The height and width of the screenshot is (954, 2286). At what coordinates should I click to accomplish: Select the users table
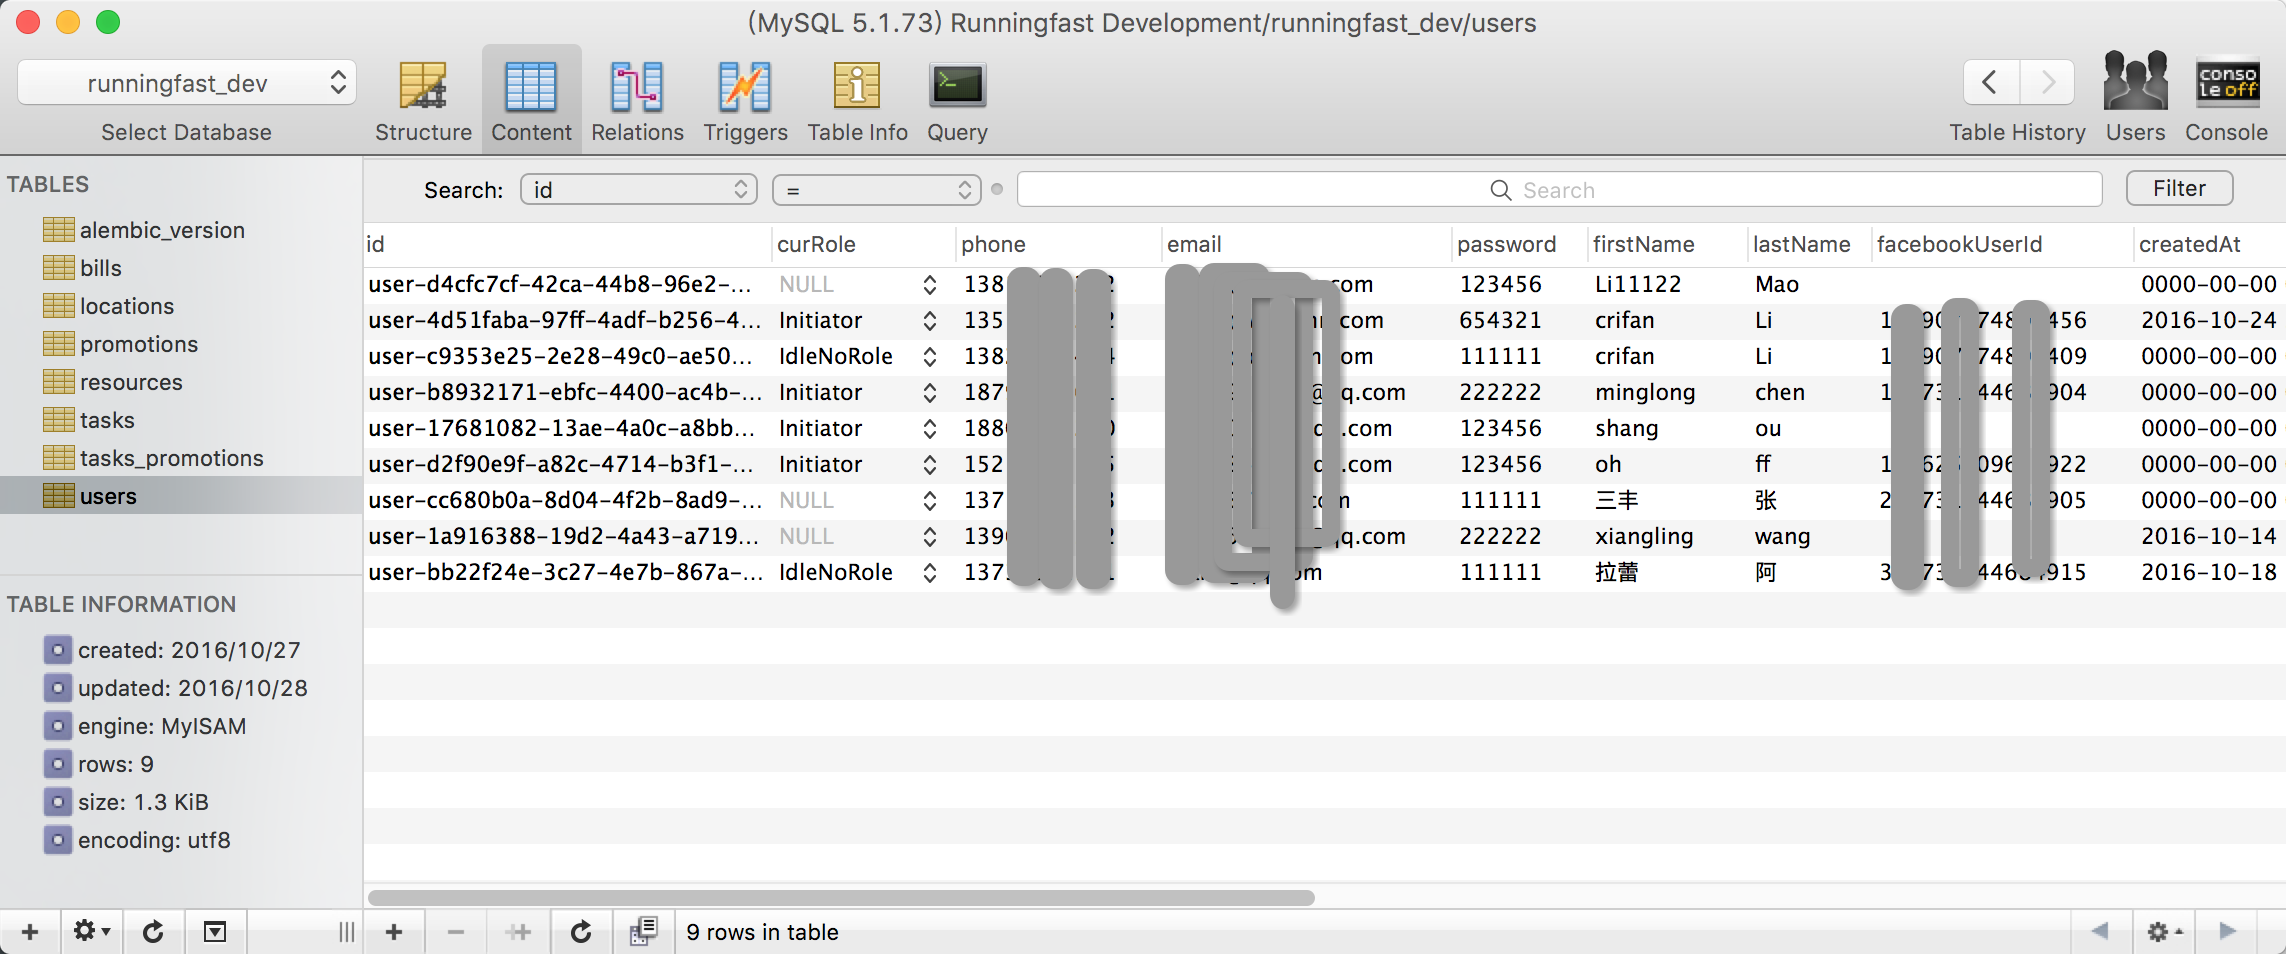point(181,496)
